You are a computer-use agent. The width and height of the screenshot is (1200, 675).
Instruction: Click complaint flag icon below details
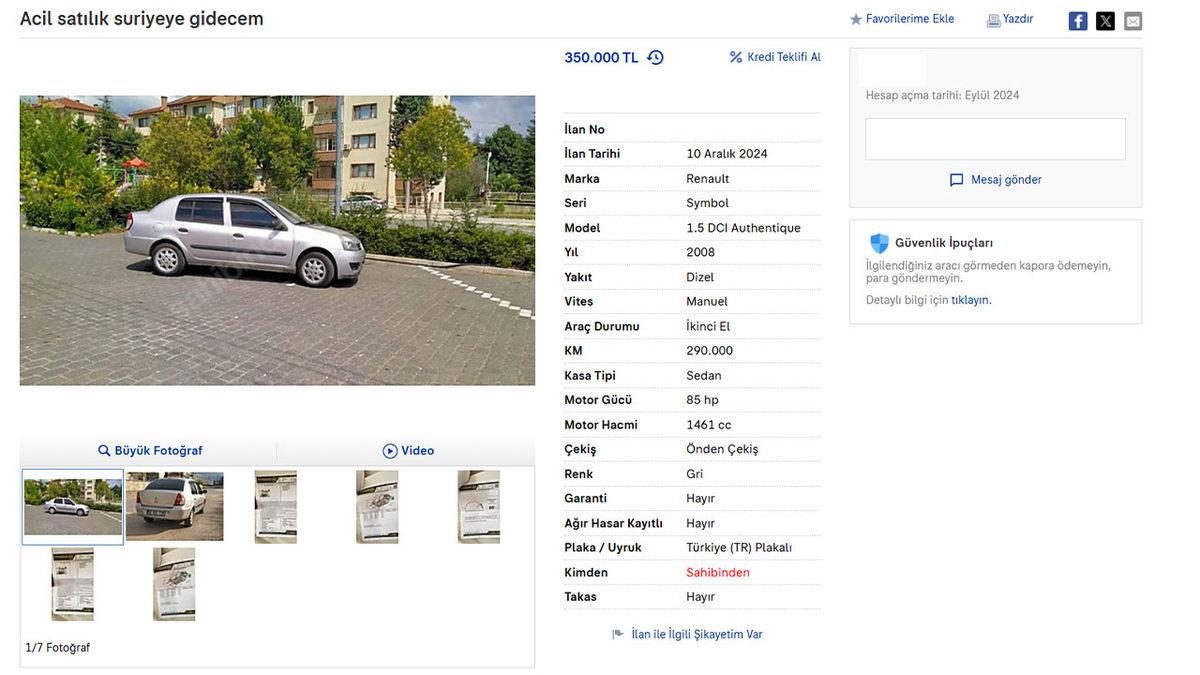click(618, 634)
